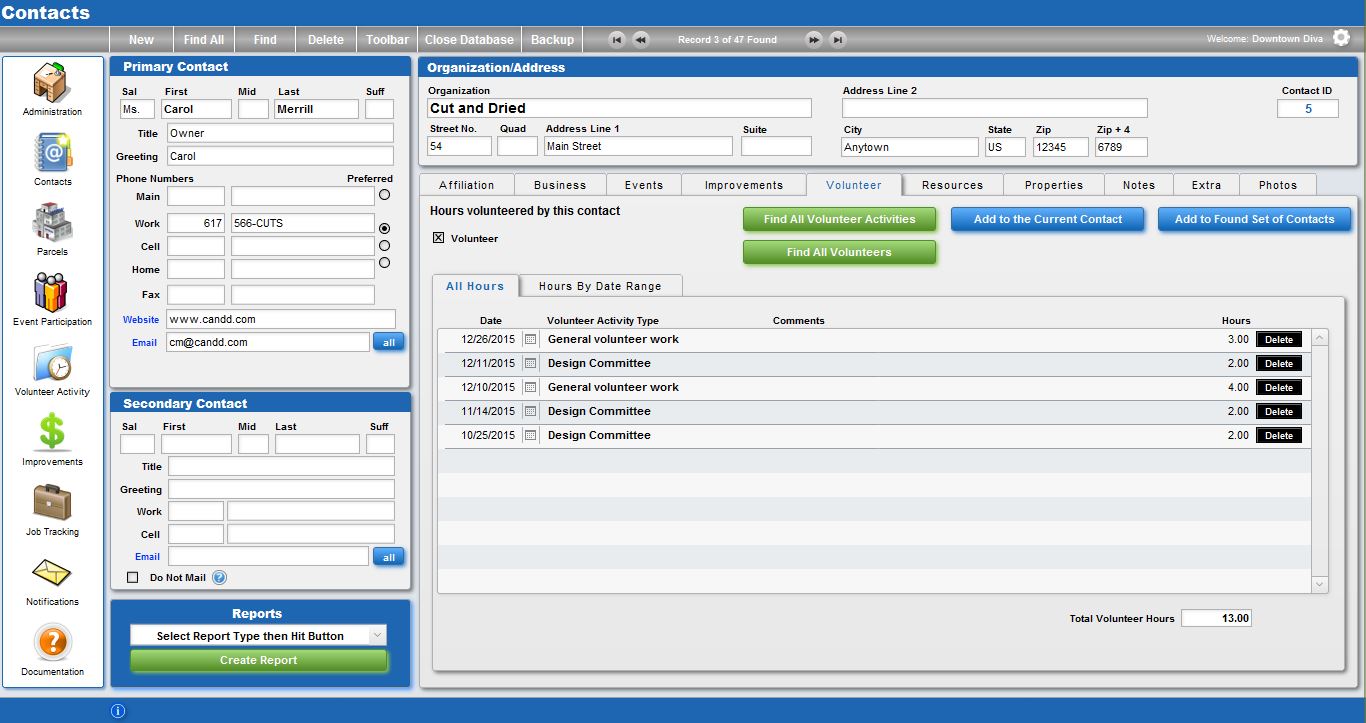Enable the Do Not Mail checkbox
This screenshot has width=1366, height=723.
133,577
